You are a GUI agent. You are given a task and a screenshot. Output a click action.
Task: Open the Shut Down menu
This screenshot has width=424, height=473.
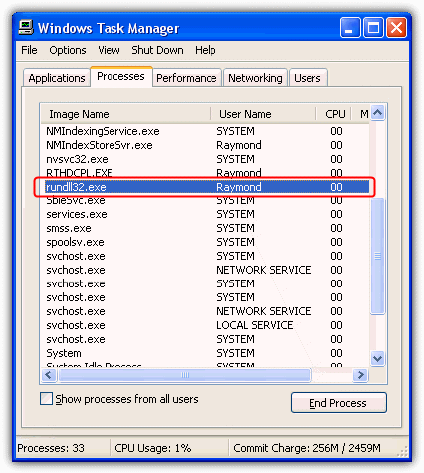pos(157,50)
